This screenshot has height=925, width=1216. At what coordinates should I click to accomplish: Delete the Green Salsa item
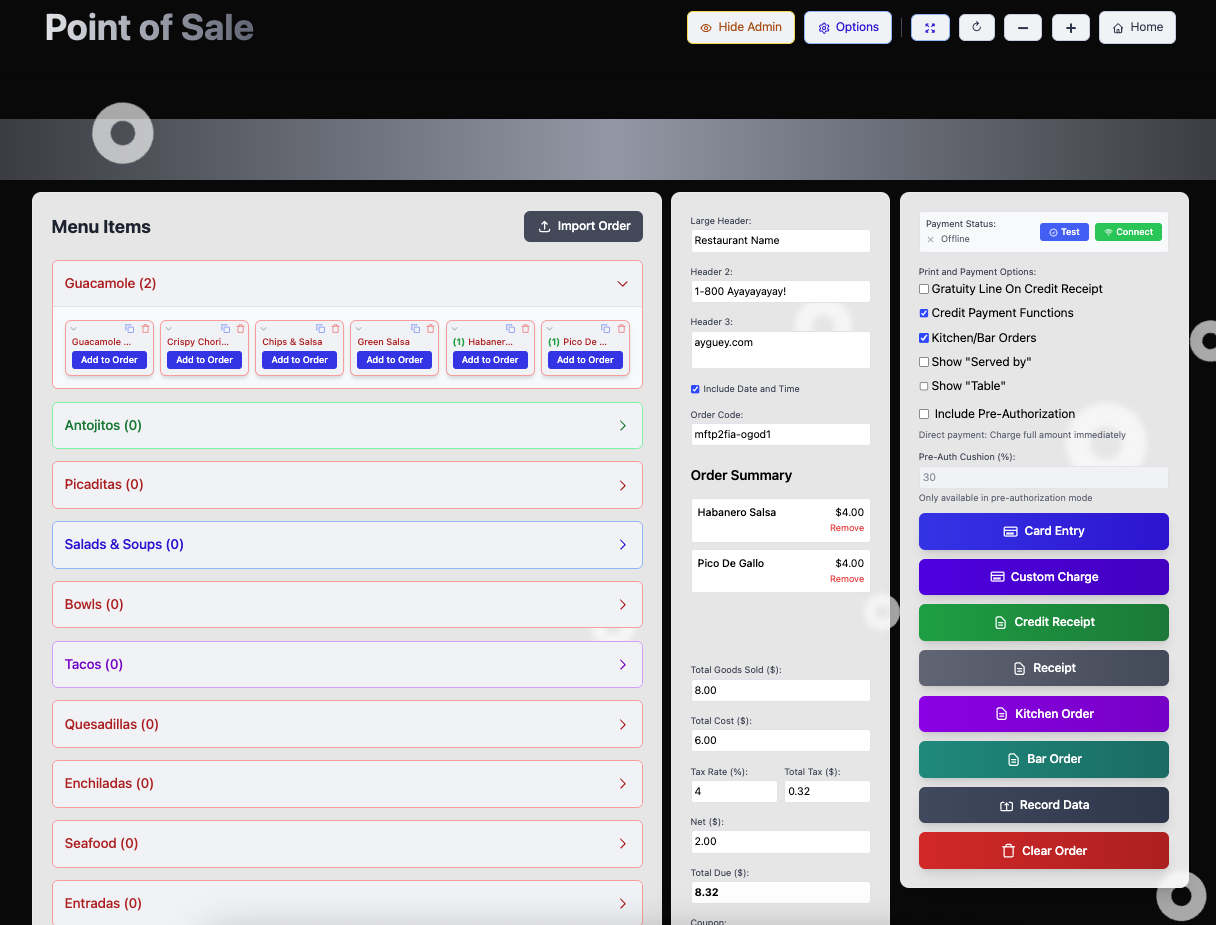point(431,328)
